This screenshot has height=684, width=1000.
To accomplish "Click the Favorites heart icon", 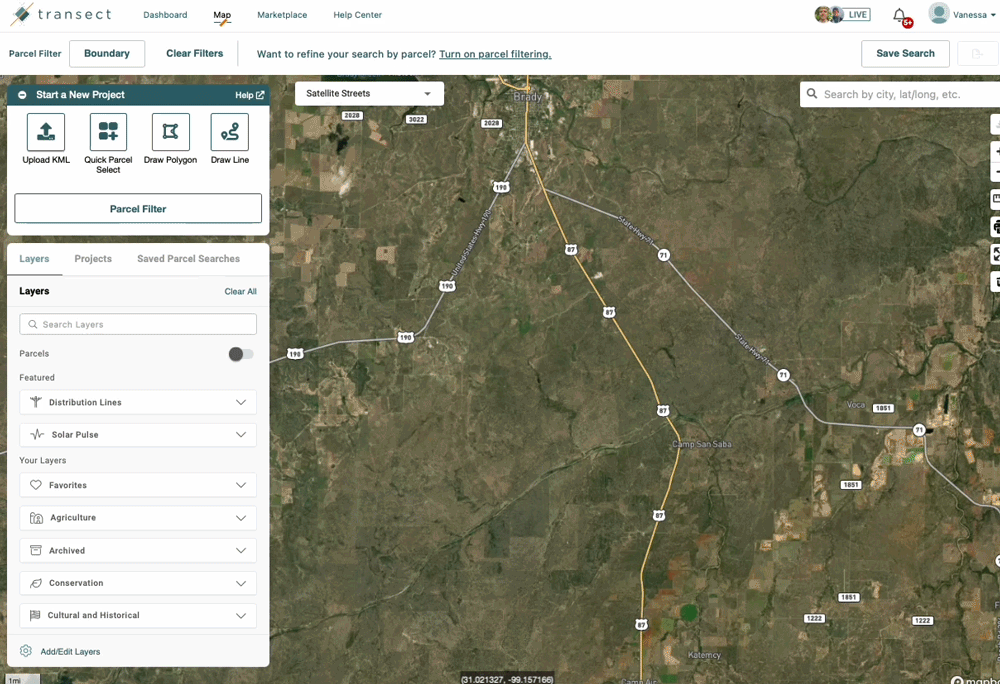I will (36, 484).
